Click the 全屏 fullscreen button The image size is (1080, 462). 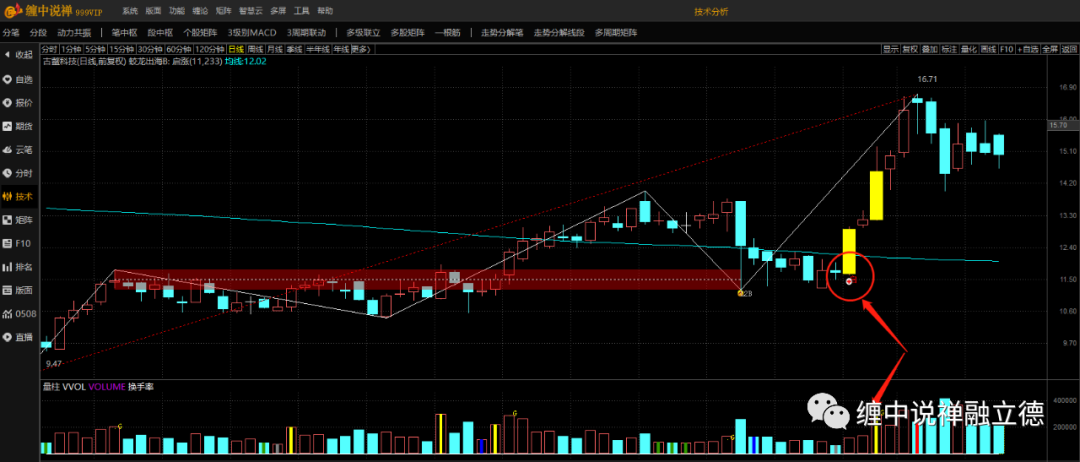(x=1050, y=49)
